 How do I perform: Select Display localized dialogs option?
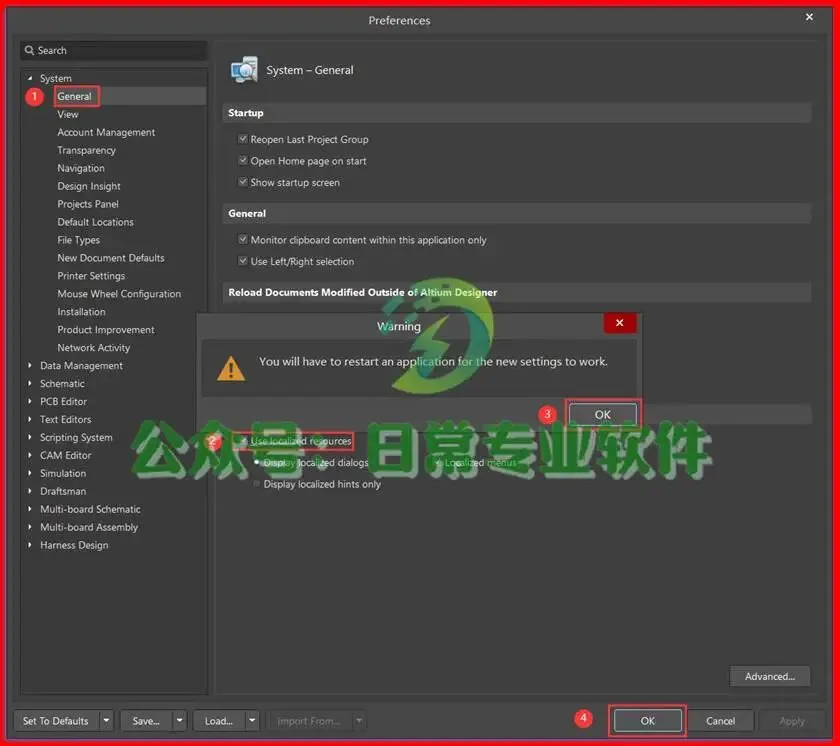coord(257,462)
